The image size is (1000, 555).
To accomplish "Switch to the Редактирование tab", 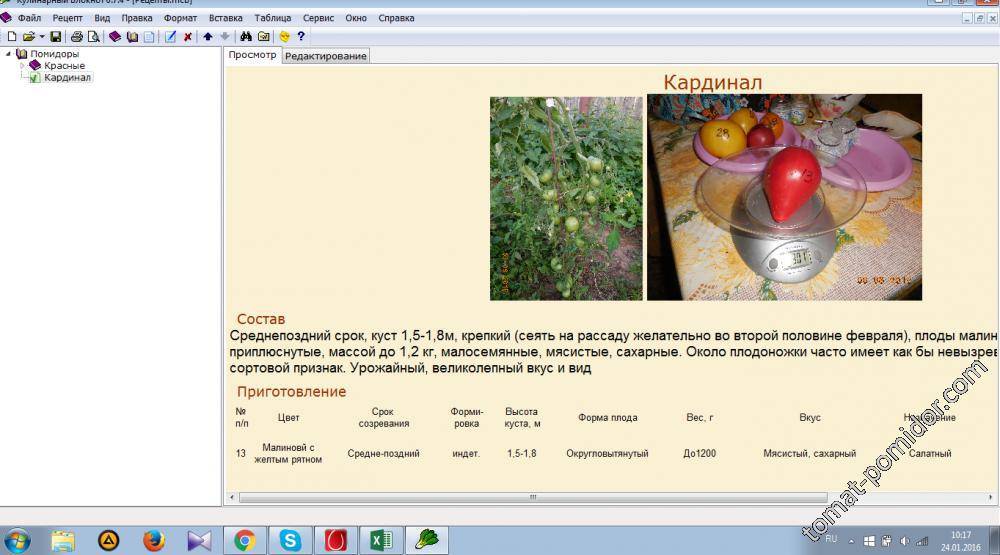I will pyautogui.click(x=325, y=56).
